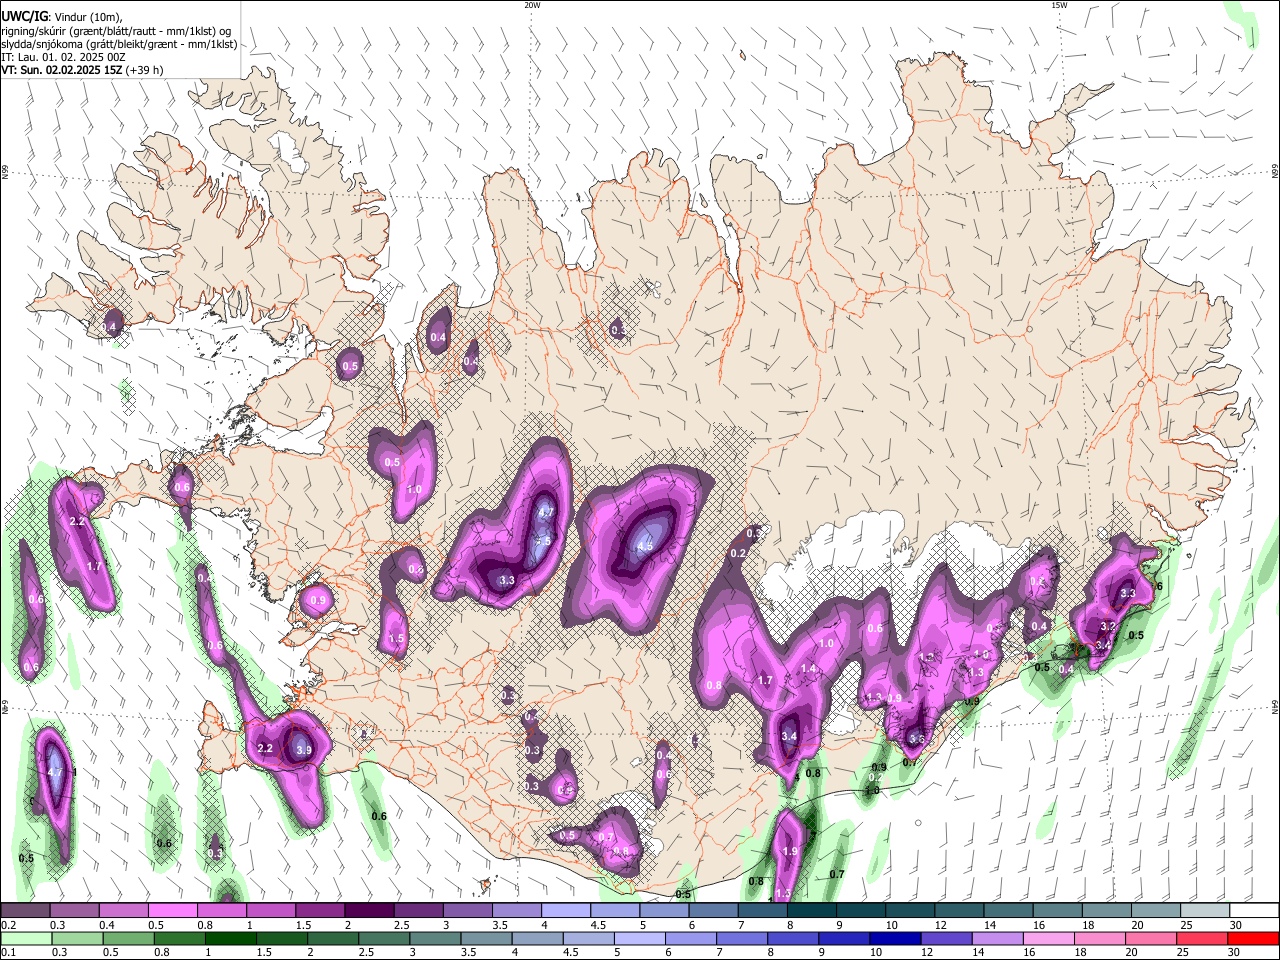Click the 0.2 label on the snow scale

pos(9,925)
